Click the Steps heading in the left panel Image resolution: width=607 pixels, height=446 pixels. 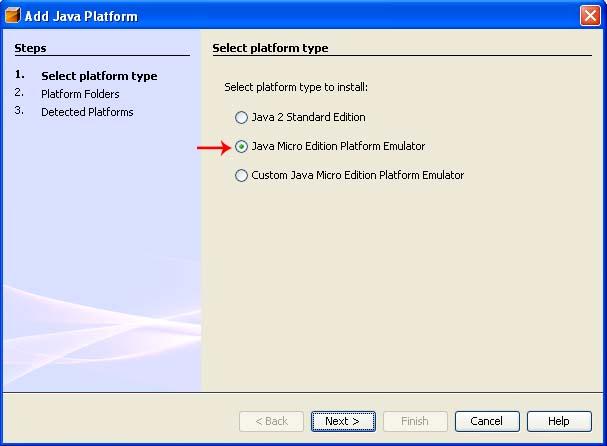(x=30, y=48)
